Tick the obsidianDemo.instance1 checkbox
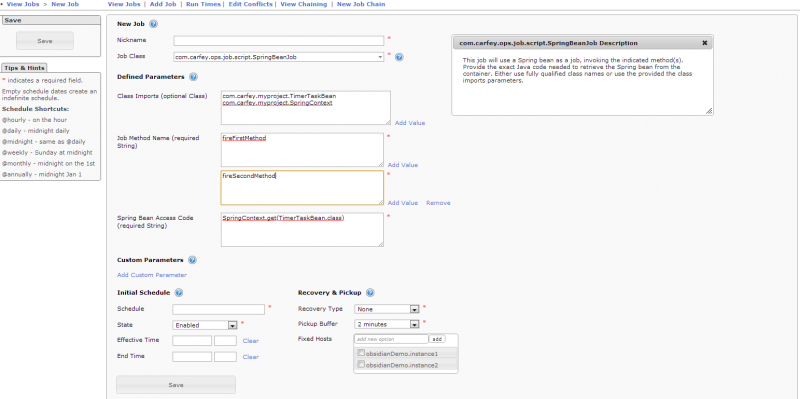Image resolution: width=800 pixels, height=399 pixels. [361, 353]
